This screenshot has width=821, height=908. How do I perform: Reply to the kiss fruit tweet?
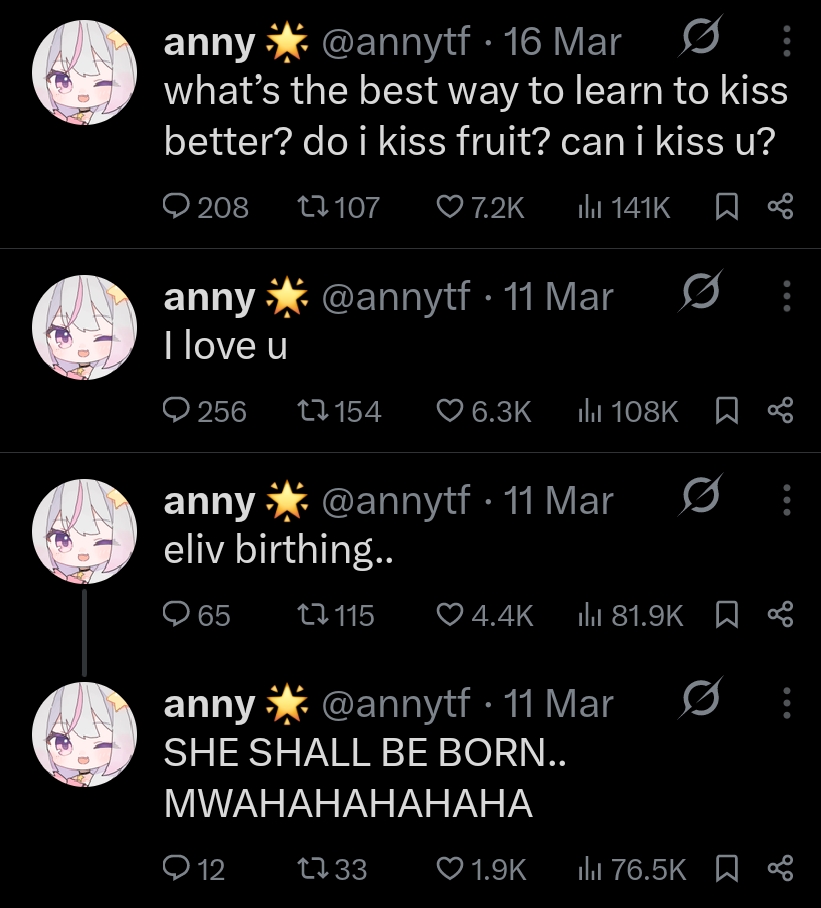(205, 207)
